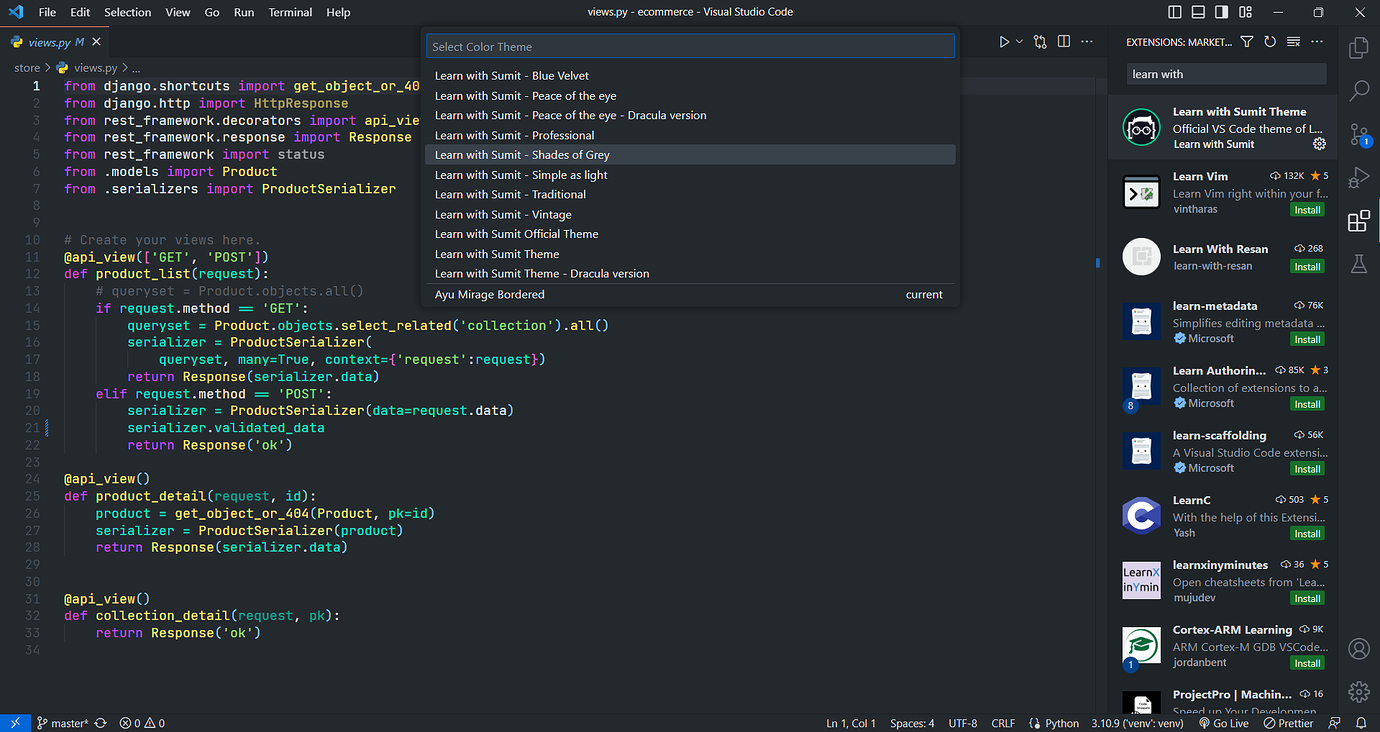The image size is (1380, 732).
Task: Open Source Control showing one pending change
Action: (x=1358, y=134)
